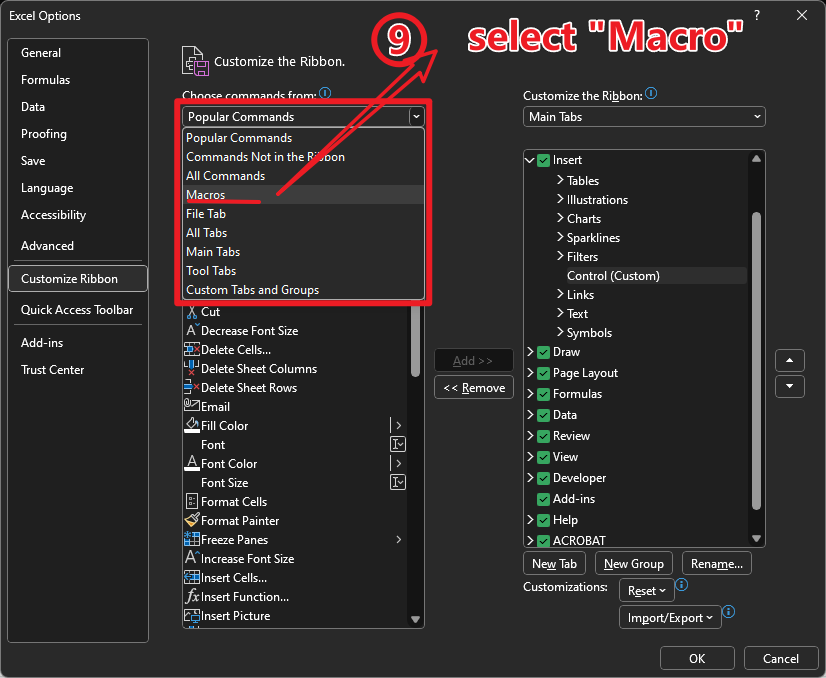
Task: Click the help question mark icon
Action: 757,15
